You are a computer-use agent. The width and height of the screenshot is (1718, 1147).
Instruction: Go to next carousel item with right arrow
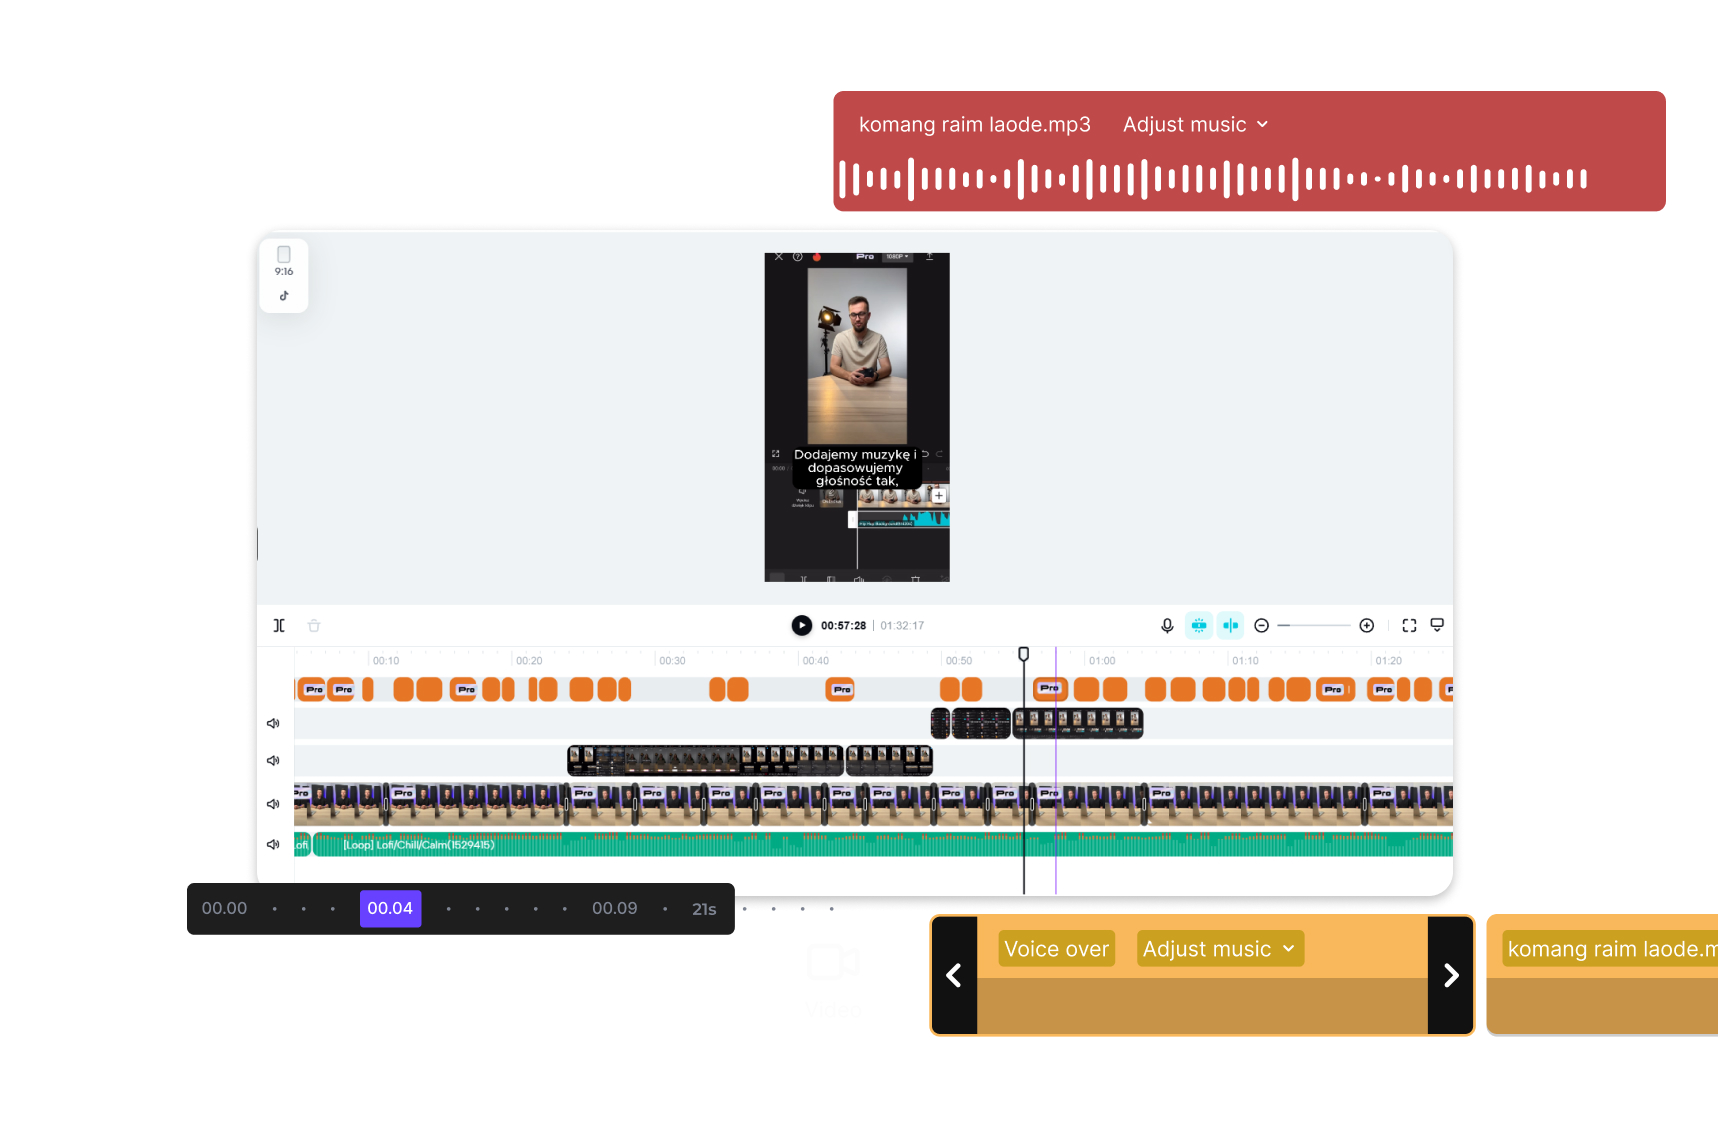point(1451,976)
